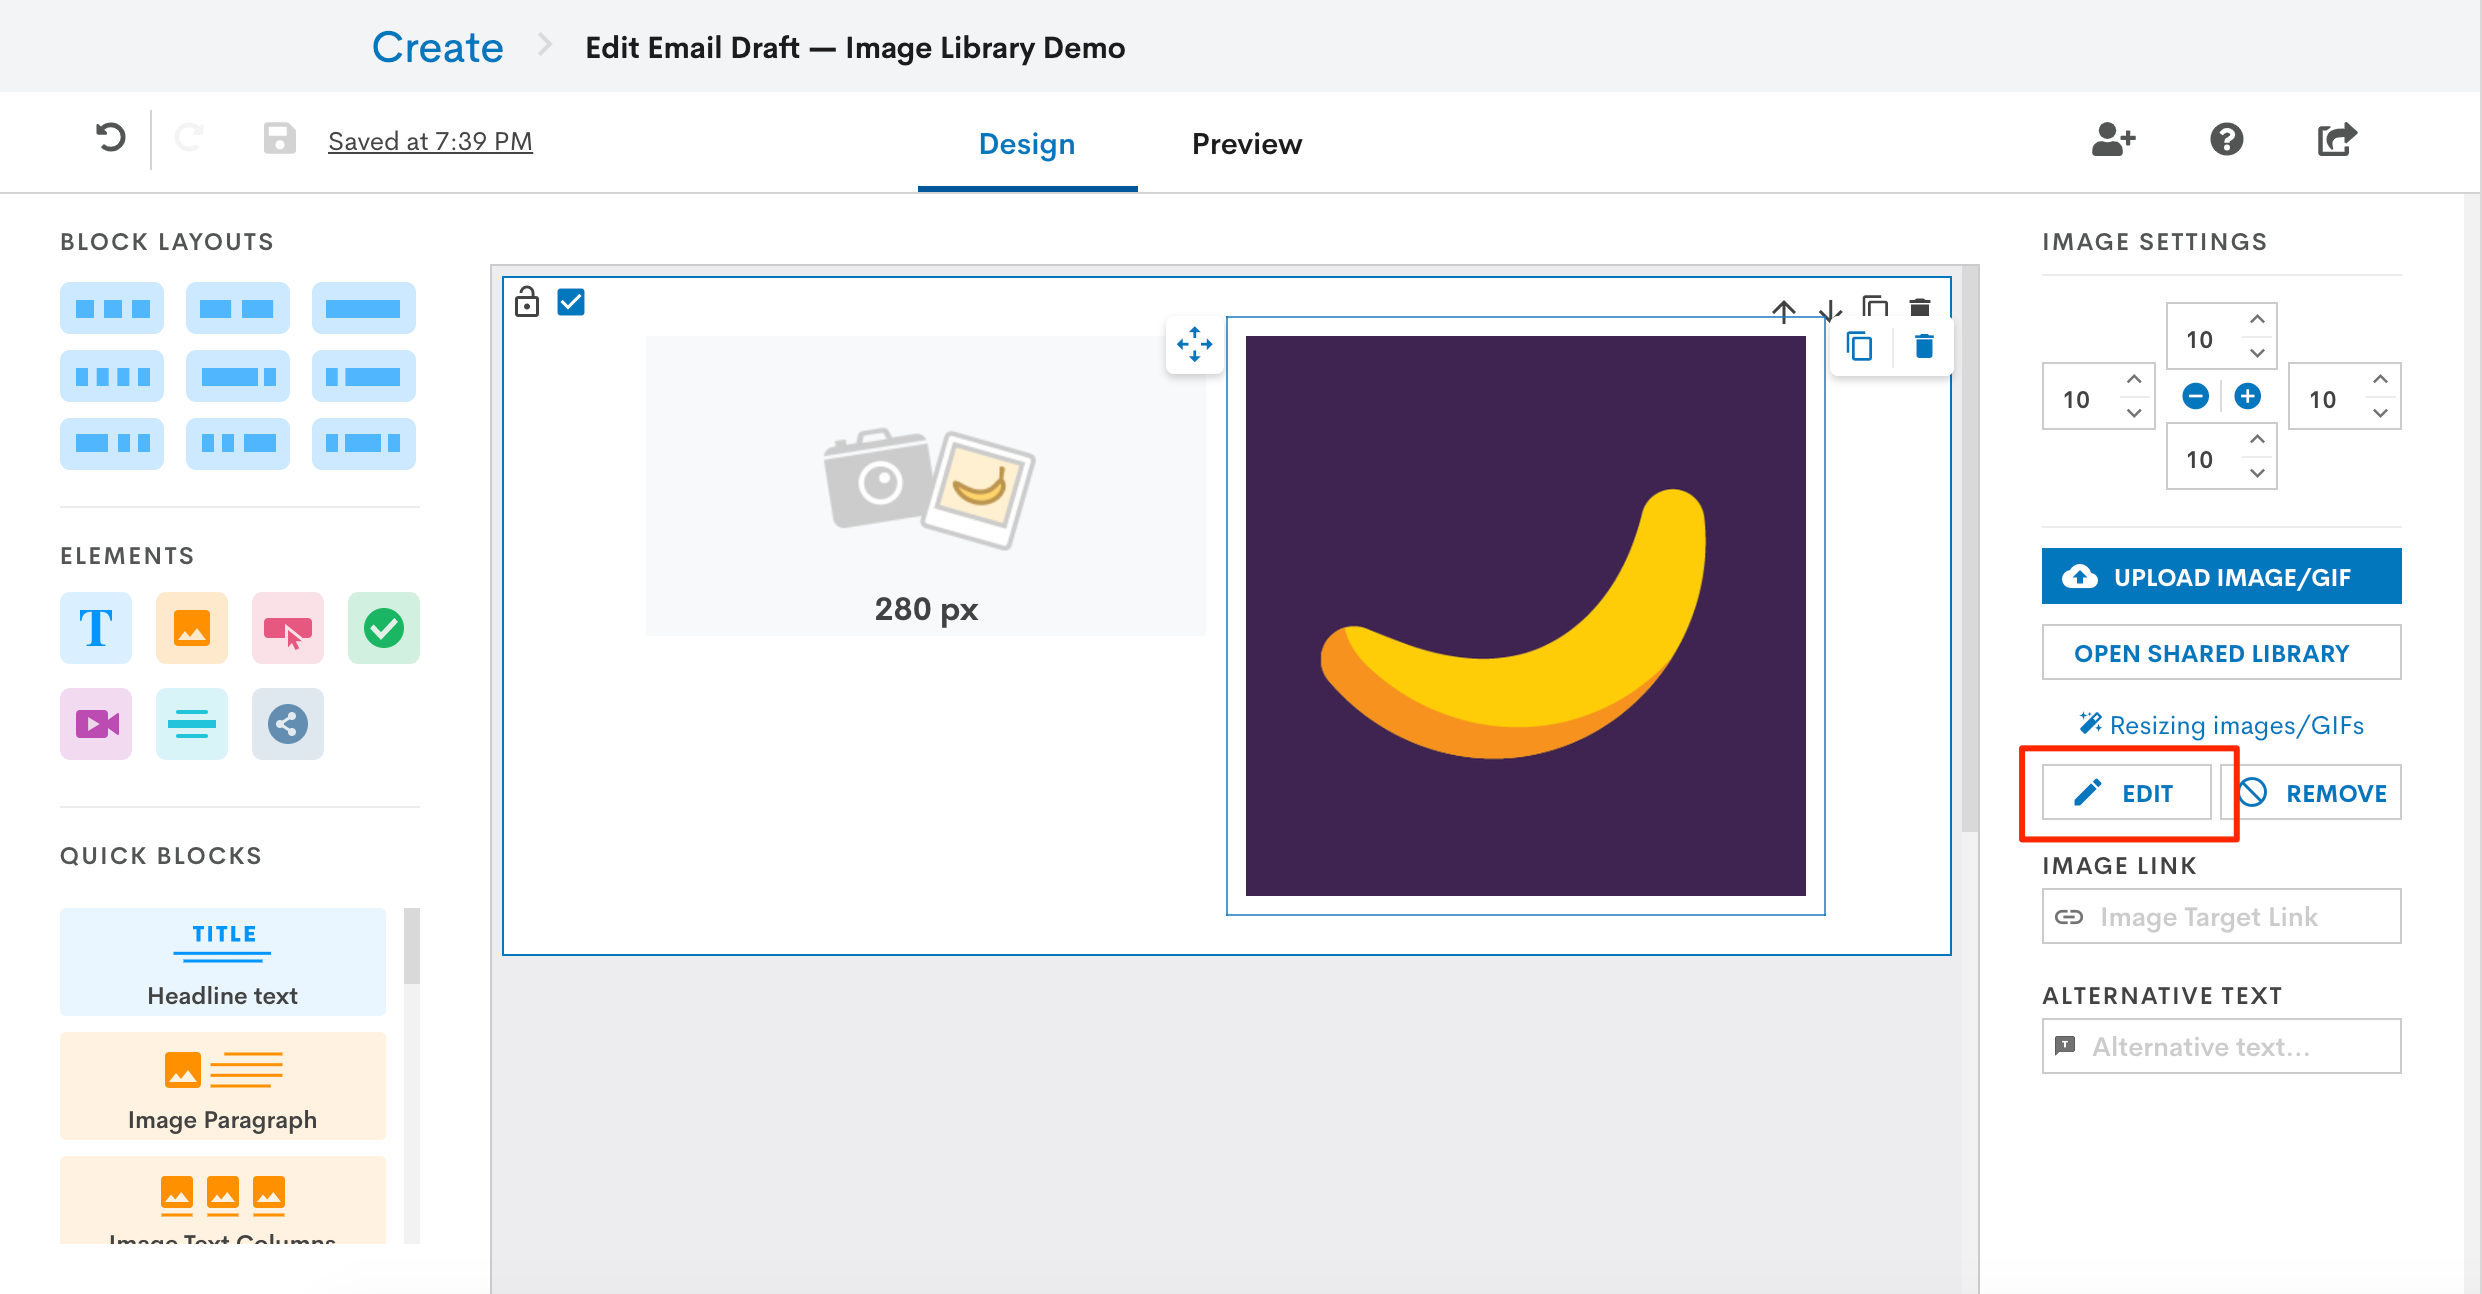This screenshot has height=1294, width=2482.
Task: Toggle the block lock icon
Action: pyautogui.click(x=527, y=301)
